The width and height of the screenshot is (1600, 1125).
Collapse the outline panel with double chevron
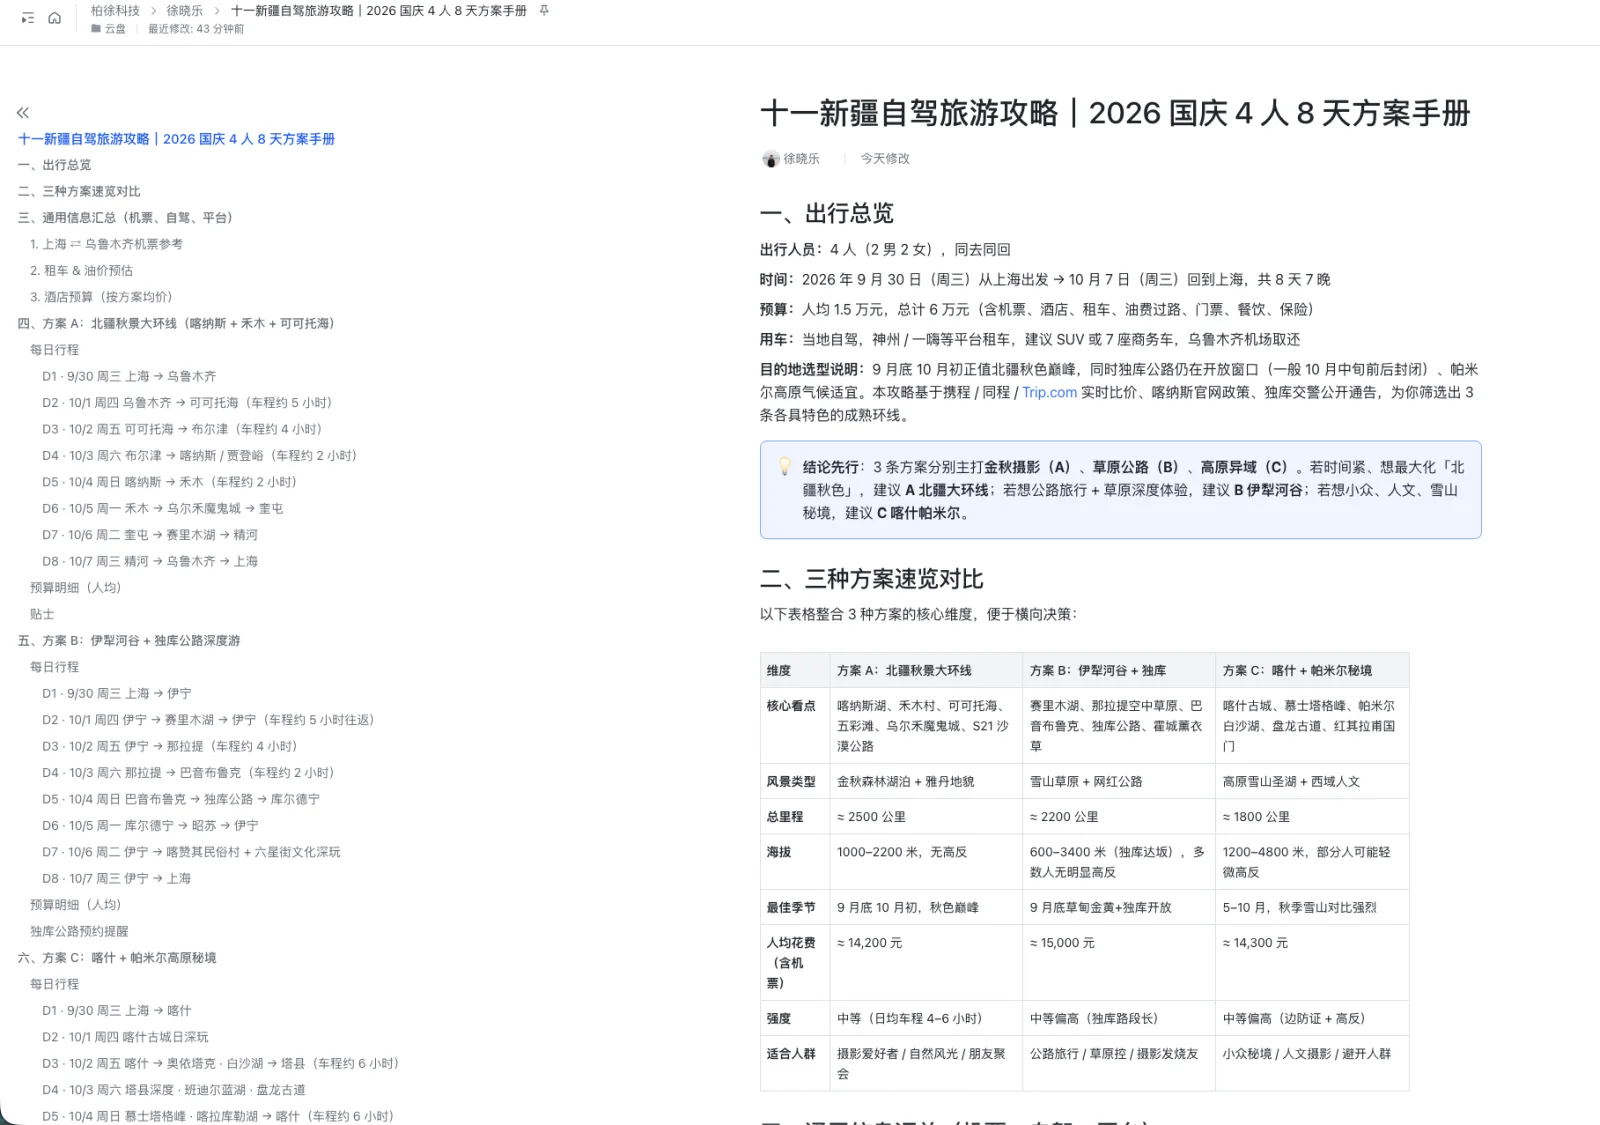23,113
